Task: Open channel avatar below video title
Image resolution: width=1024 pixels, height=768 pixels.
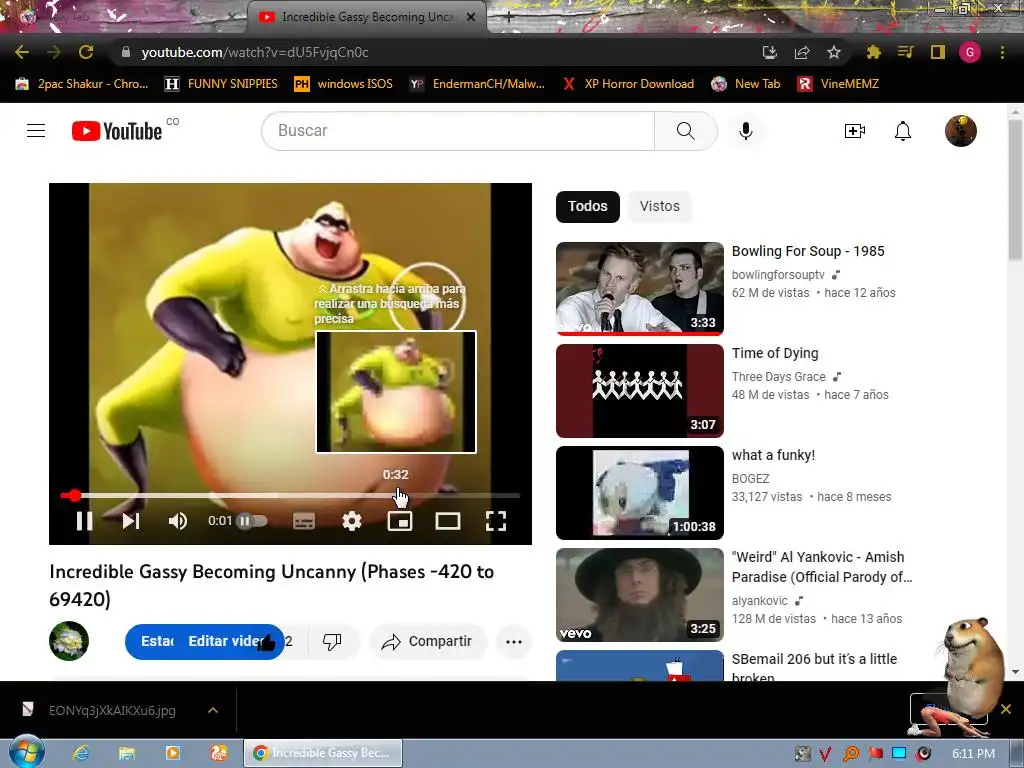Action: [x=69, y=641]
